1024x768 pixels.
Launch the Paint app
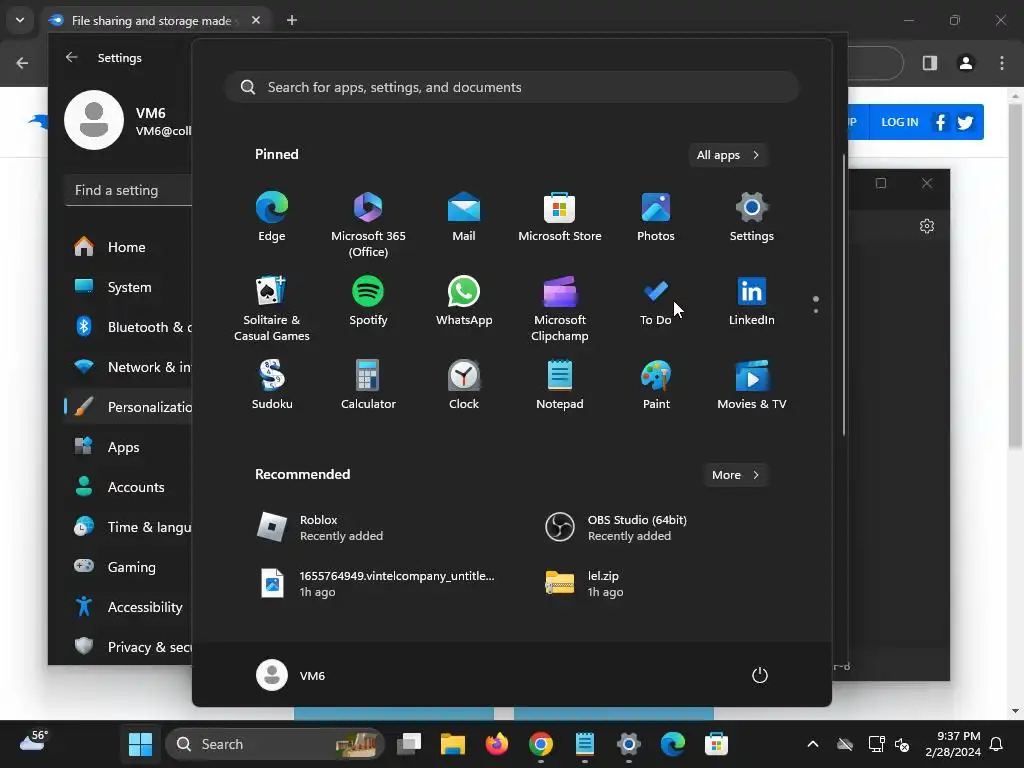tap(656, 385)
